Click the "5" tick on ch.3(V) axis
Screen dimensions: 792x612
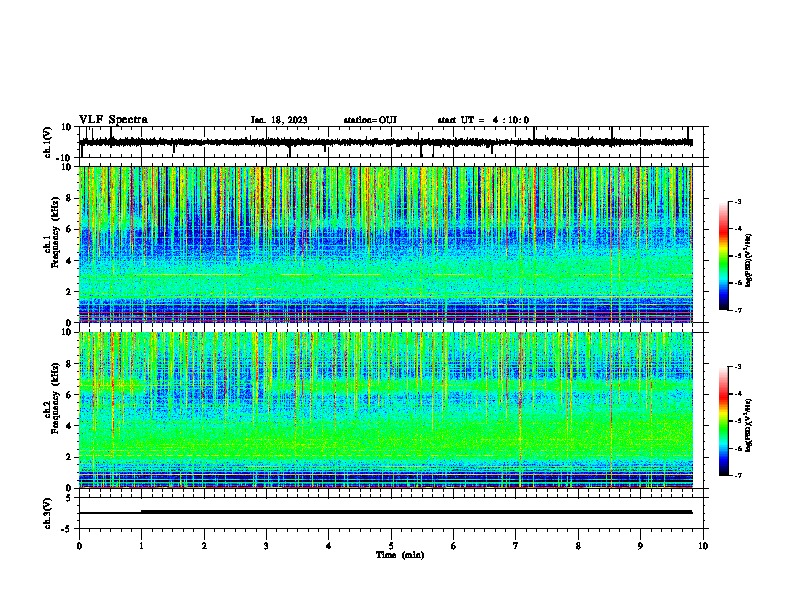[69, 498]
